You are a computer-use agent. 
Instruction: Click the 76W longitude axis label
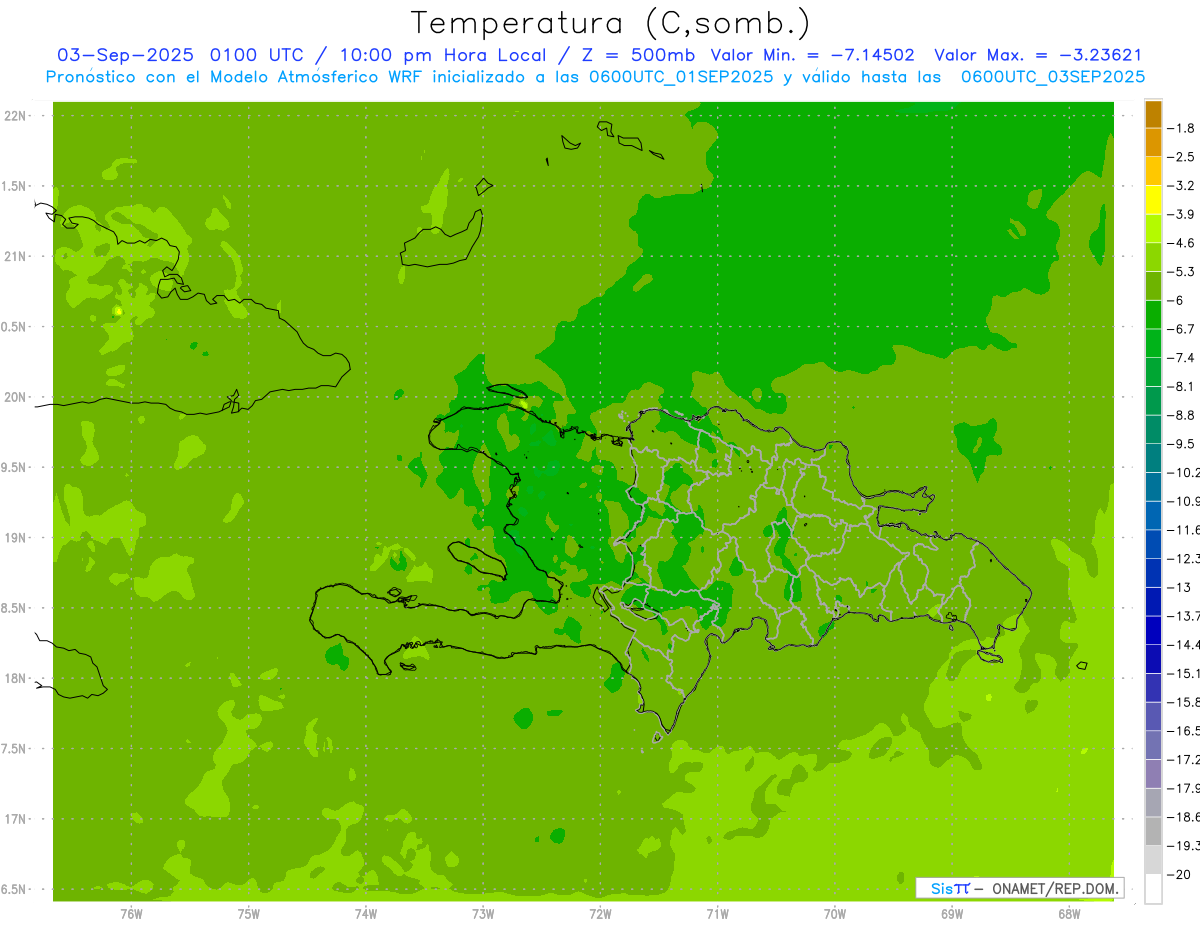click(131, 914)
